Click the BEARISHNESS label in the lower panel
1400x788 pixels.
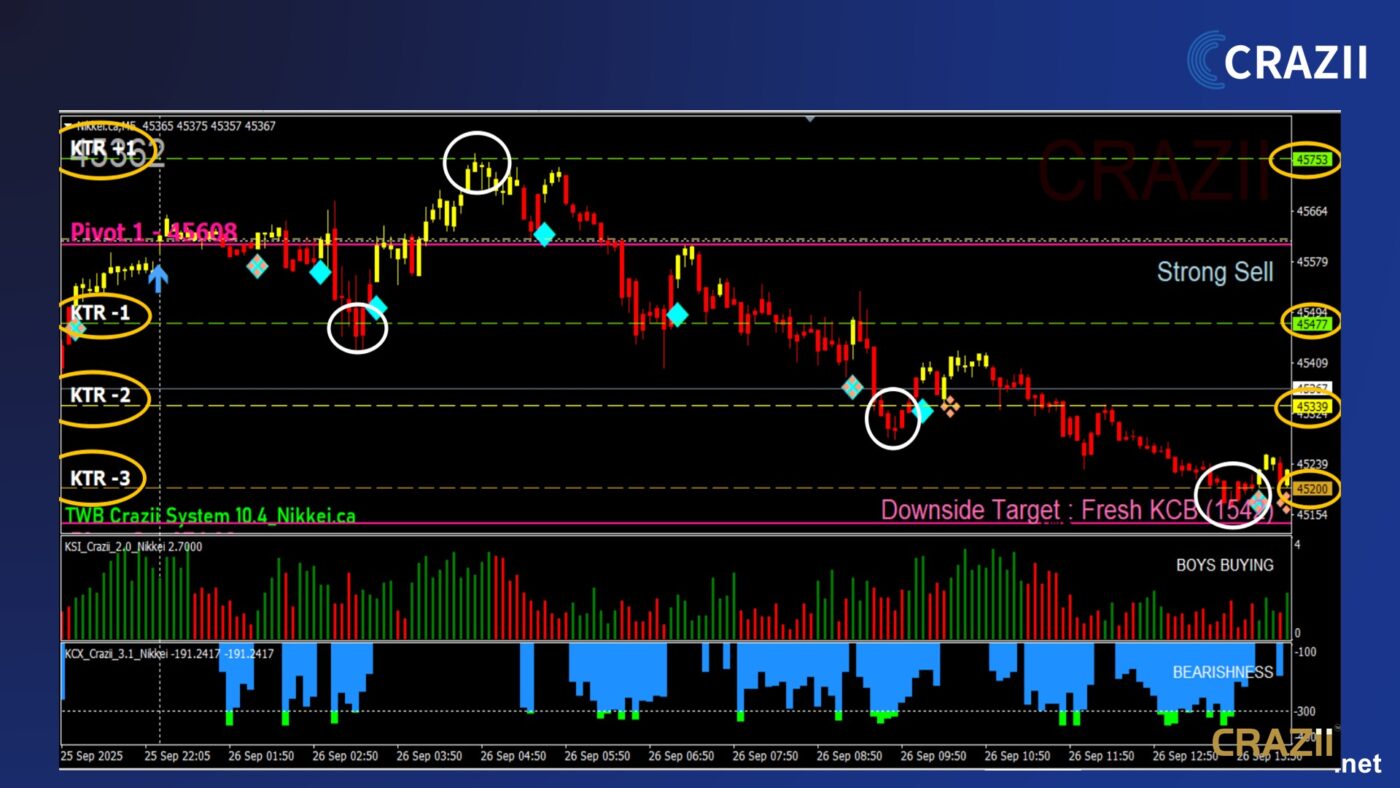(1222, 673)
